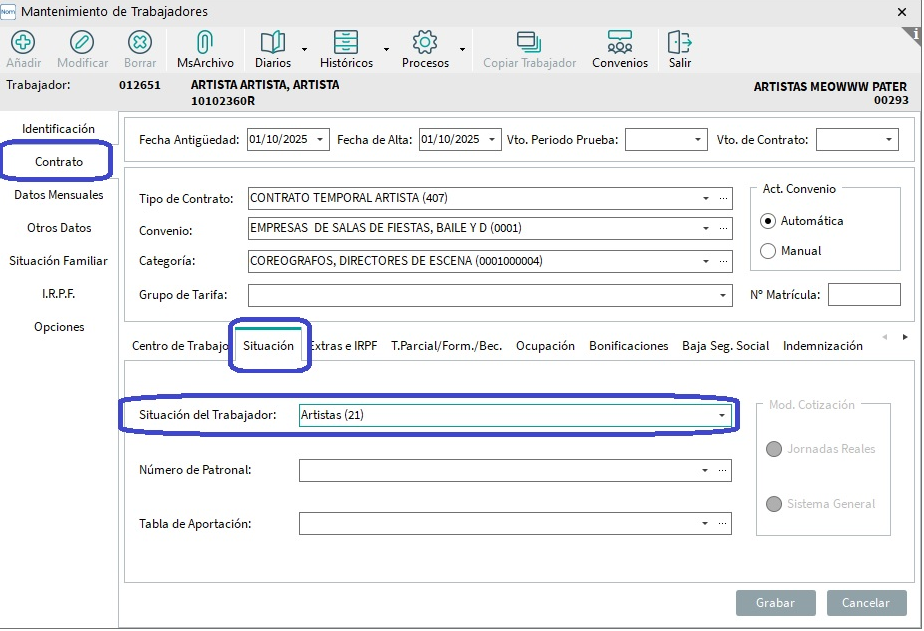Open the Convenios icon
The image size is (924, 631).
[x=619, y=42]
